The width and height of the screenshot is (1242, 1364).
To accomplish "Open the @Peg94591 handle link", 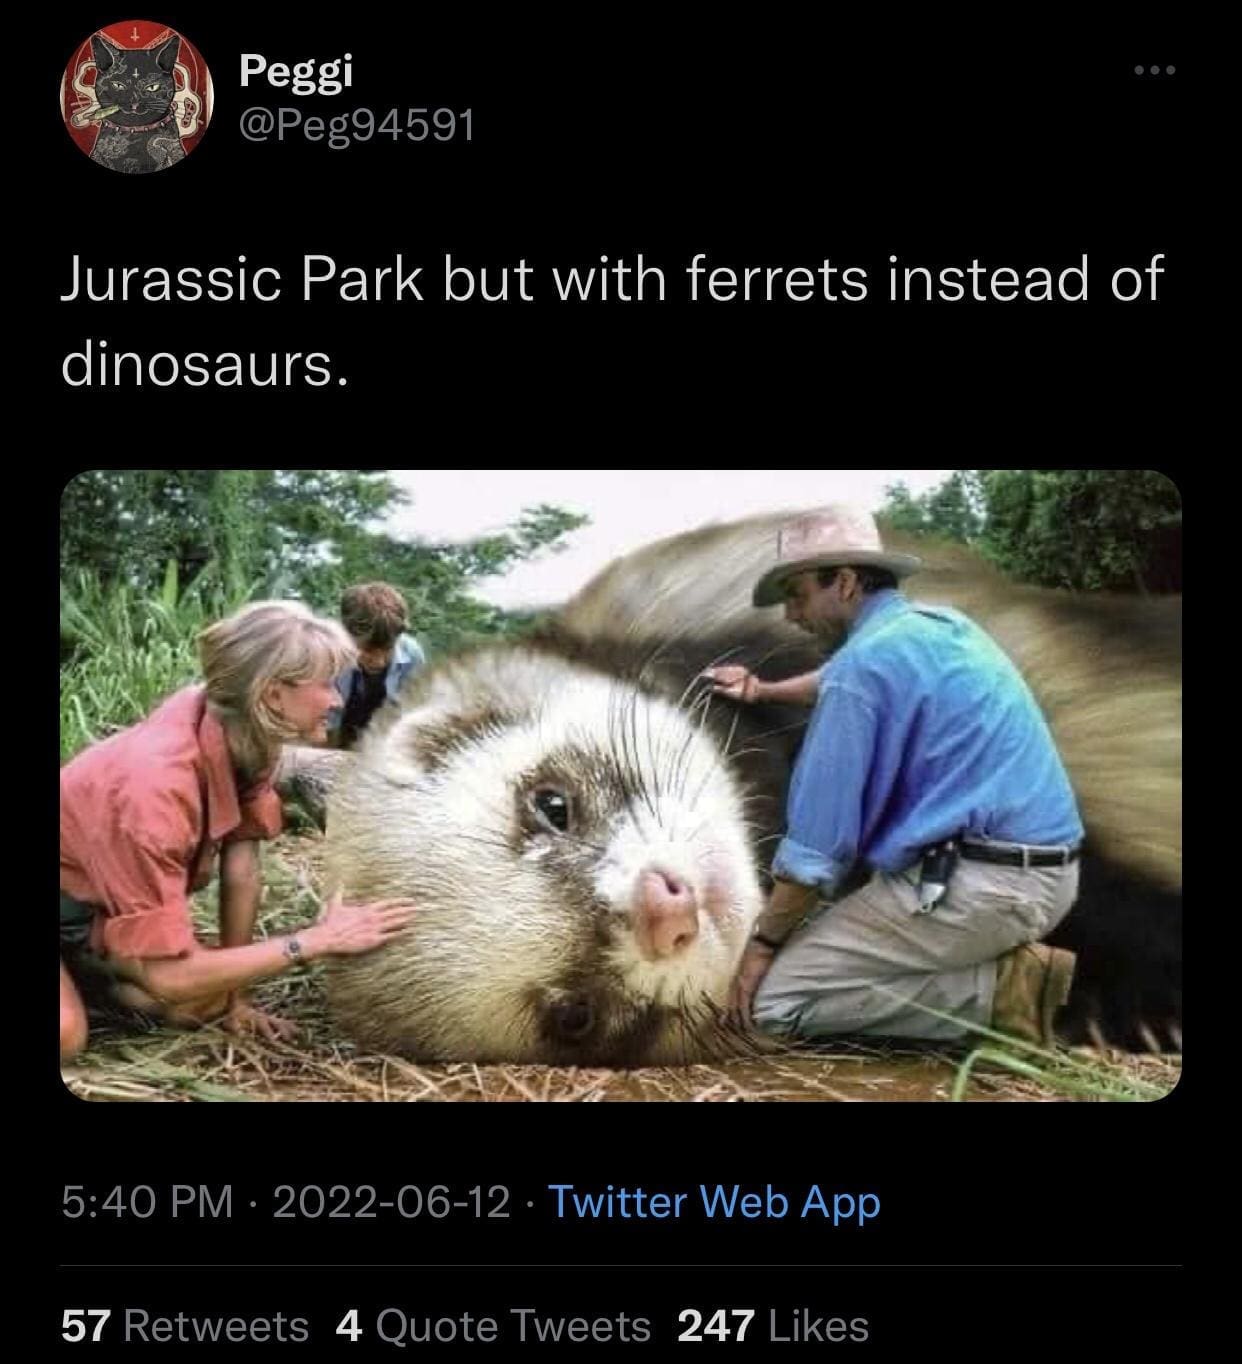I will (356, 124).
